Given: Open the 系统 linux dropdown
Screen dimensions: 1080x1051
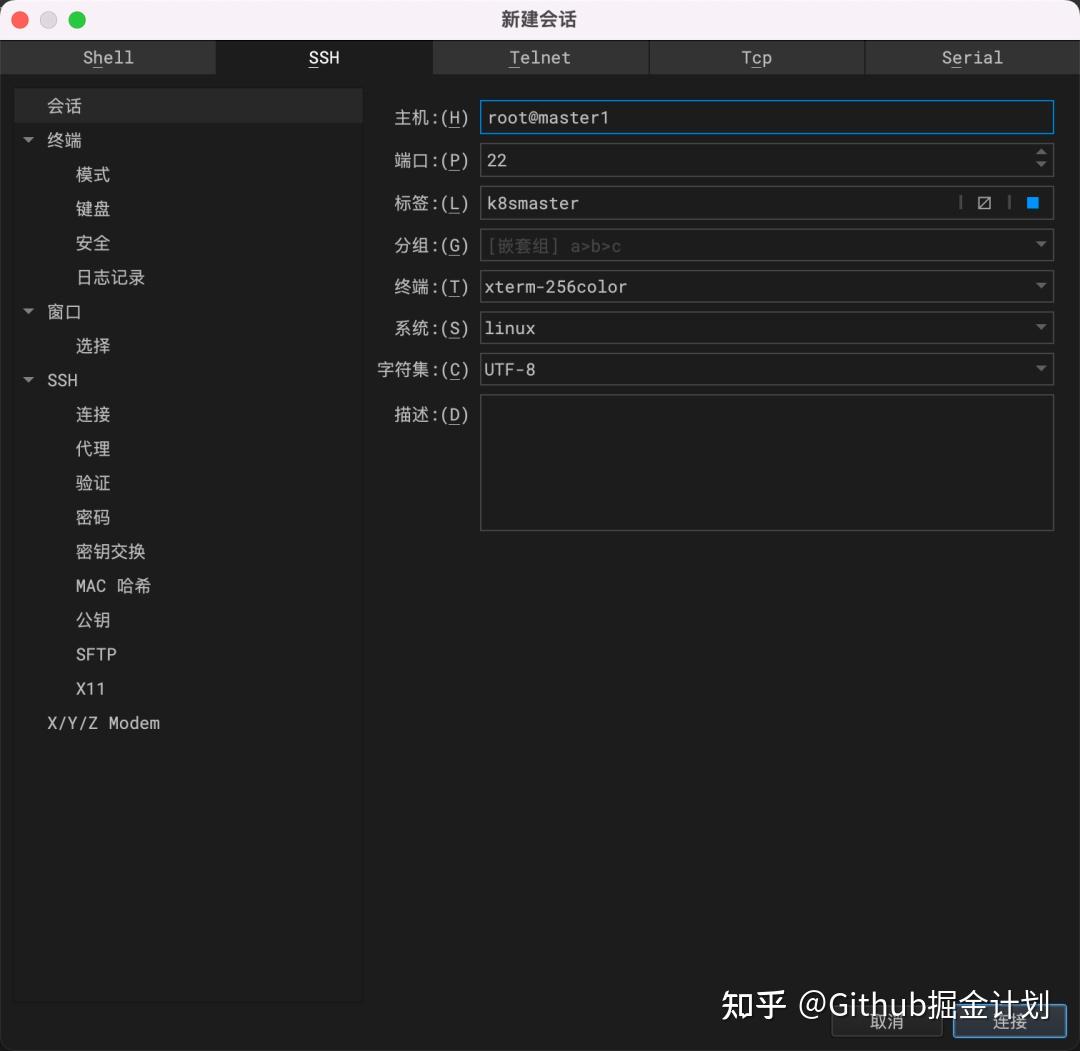Looking at the screenshot, I should pyautogui.click(x=767, y=328).
